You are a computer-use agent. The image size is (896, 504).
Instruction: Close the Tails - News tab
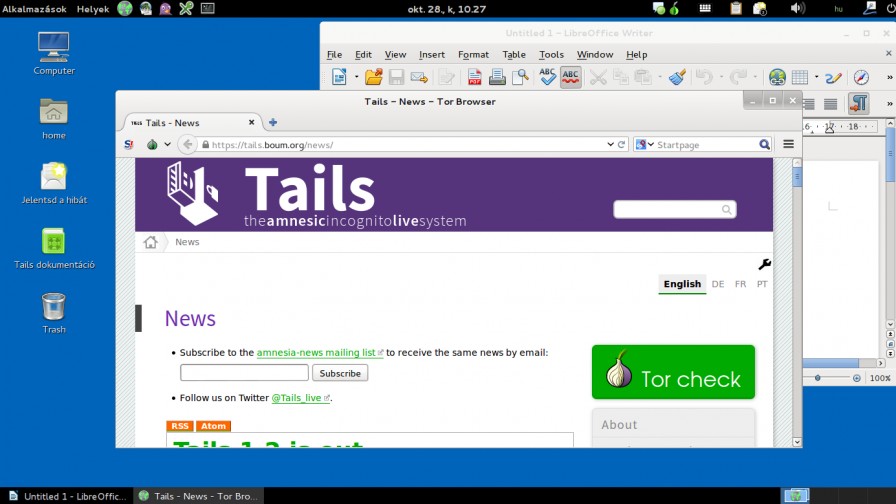[251, 122]
